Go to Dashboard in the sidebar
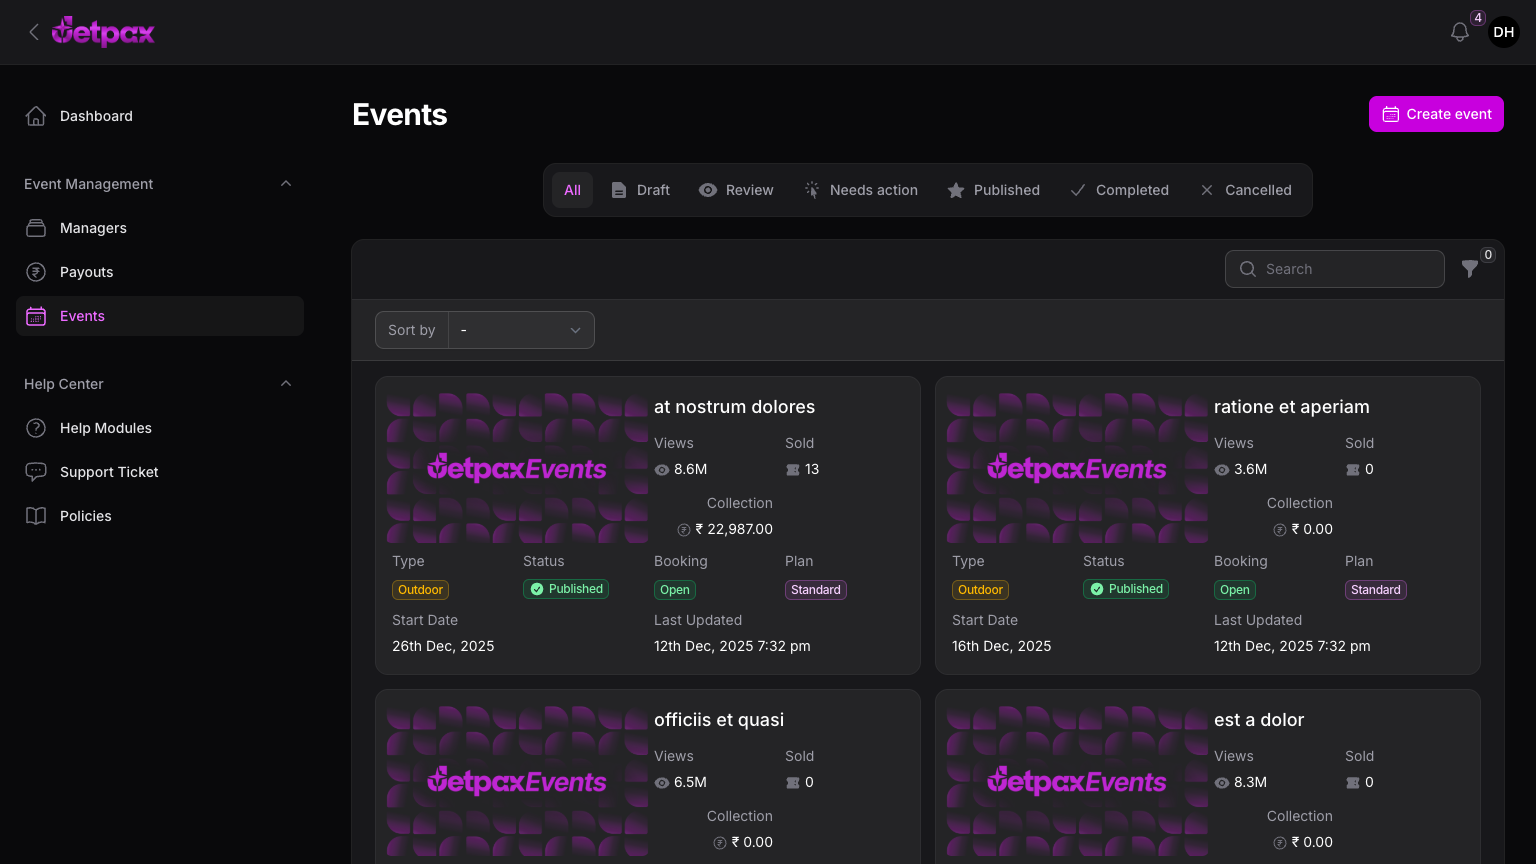Image resolution: width=1536 pixels, height=864 pixels. tap(160, 116)
